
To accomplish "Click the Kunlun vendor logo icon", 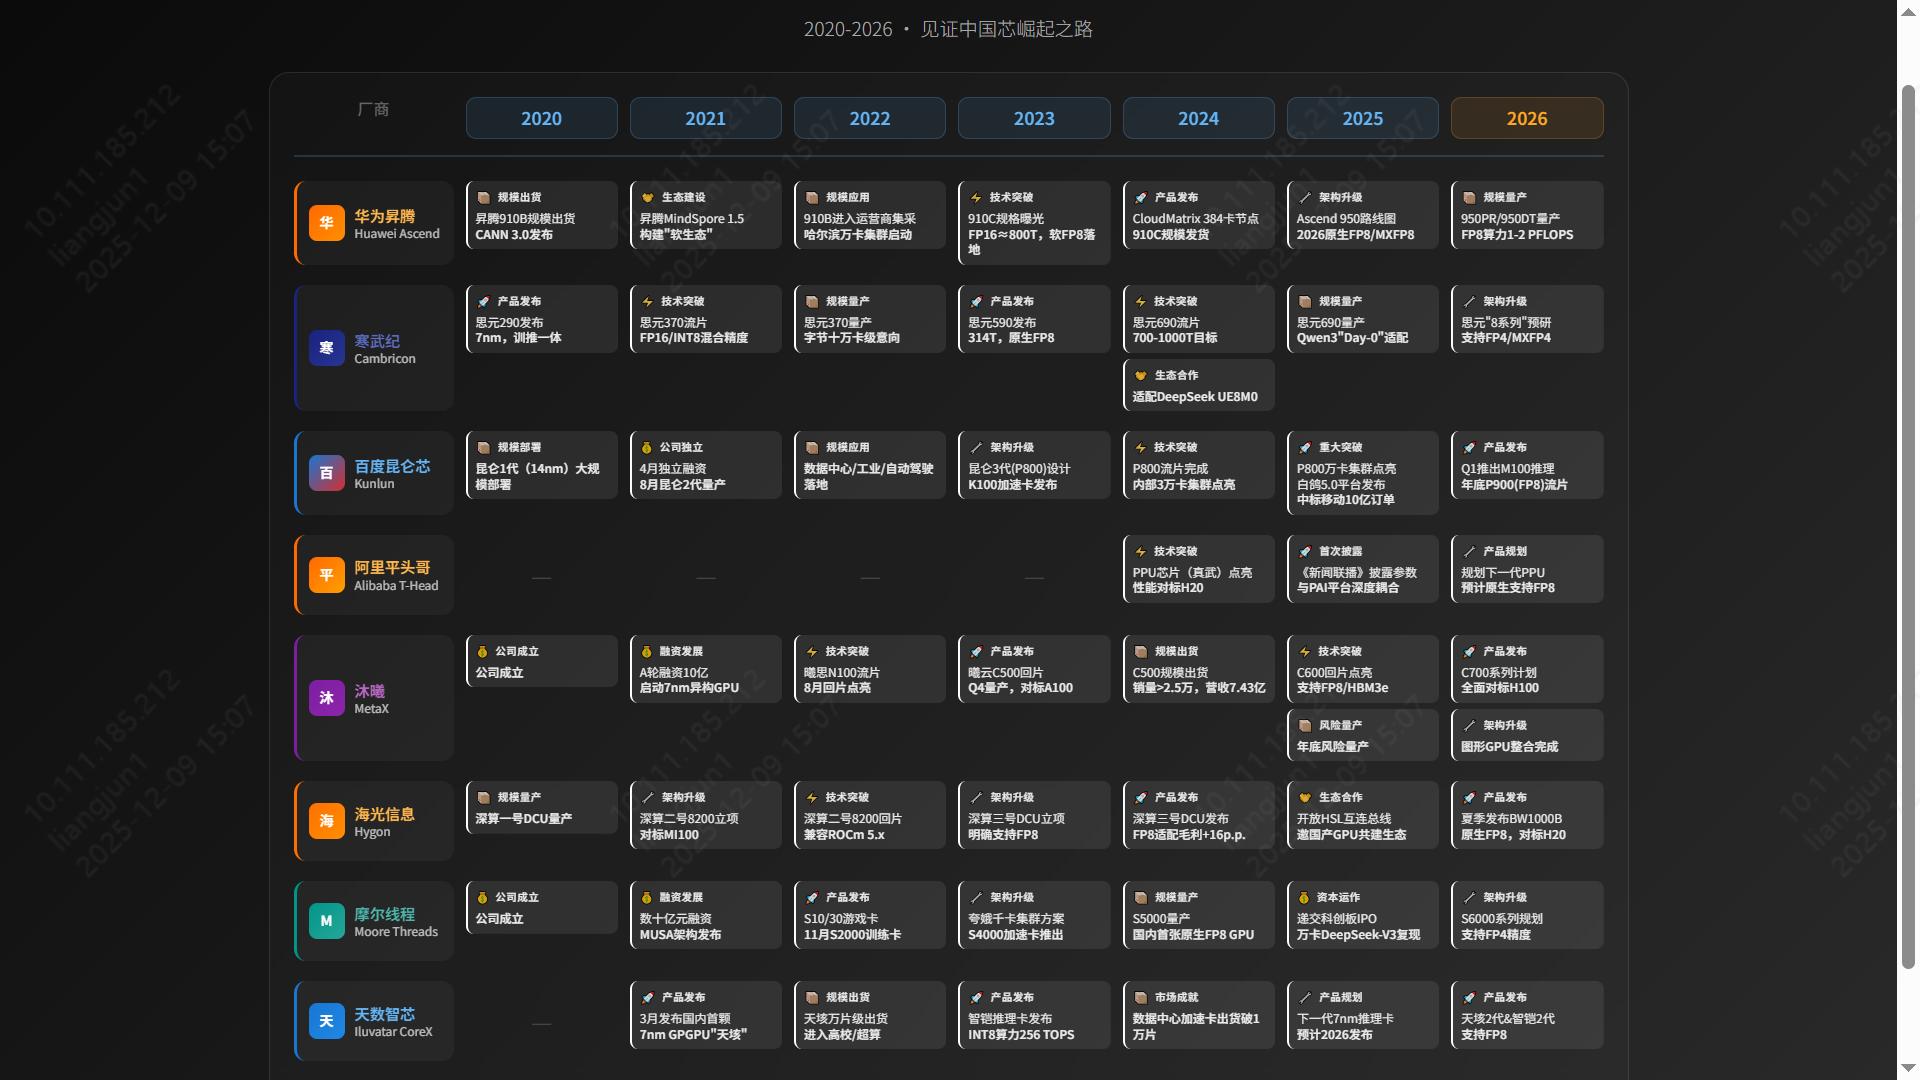I will pos(326,473).
